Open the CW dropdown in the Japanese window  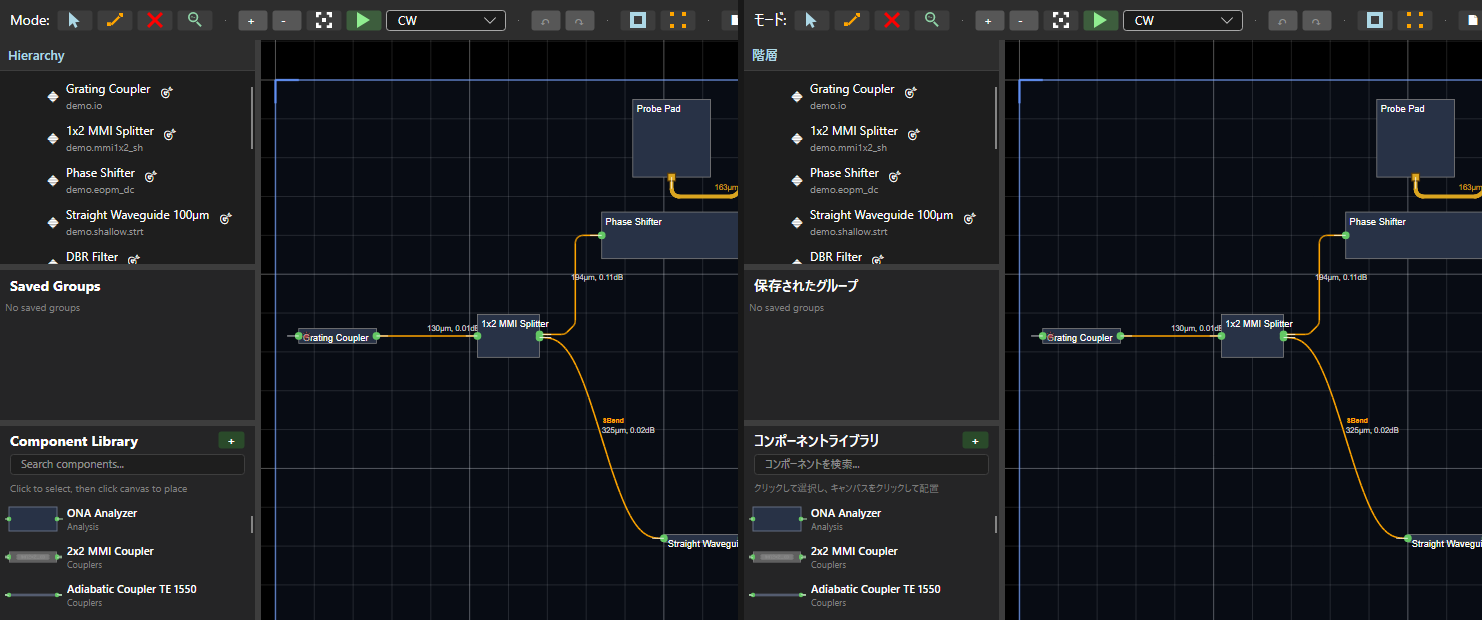(x=1183, y=20)
